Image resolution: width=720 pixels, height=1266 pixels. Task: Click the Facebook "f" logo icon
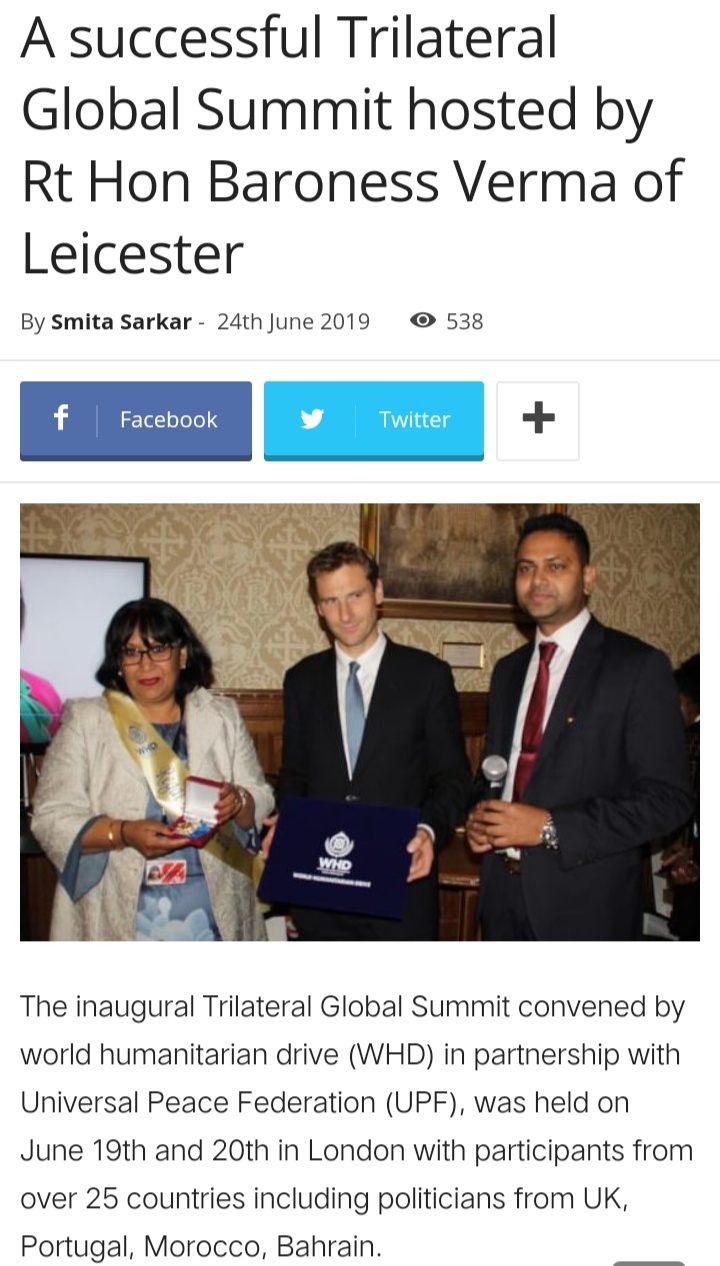coord(60,419)
